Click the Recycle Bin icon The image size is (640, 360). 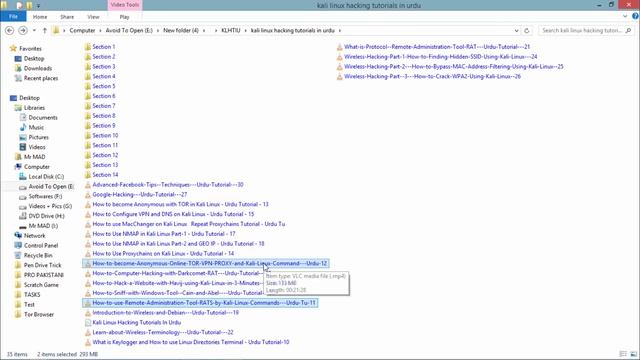pos(18,256)
